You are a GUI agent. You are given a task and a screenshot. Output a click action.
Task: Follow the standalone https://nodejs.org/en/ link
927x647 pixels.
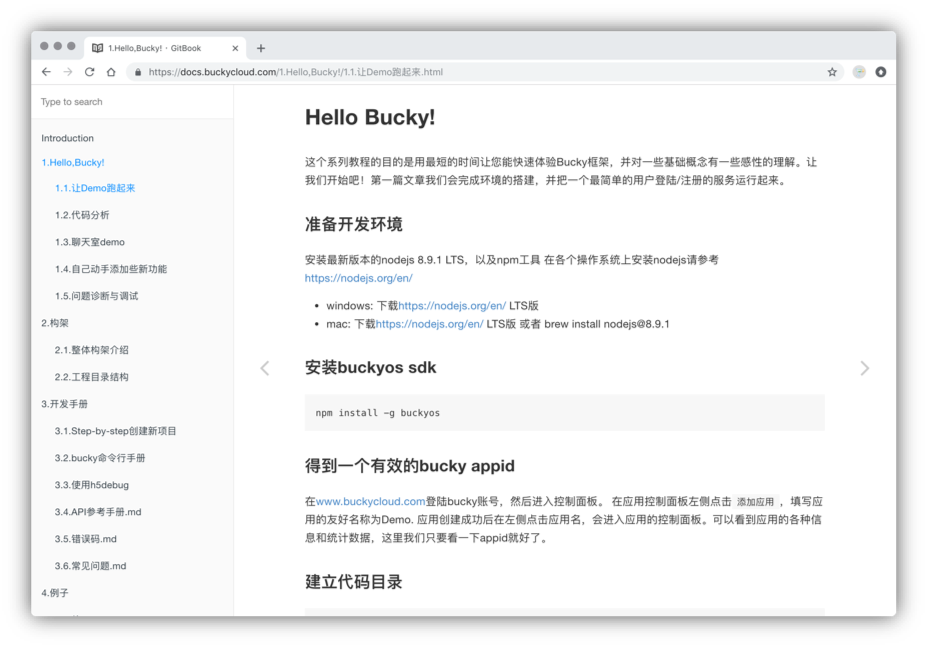coord(358,278)
